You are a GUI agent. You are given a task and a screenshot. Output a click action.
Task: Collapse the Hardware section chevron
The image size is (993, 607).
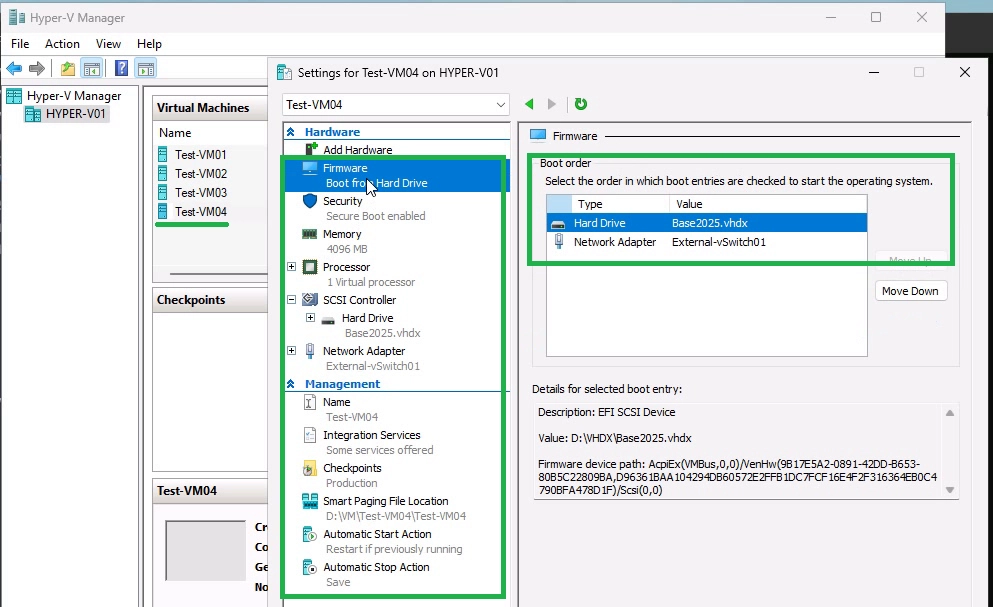coord(291,132)
